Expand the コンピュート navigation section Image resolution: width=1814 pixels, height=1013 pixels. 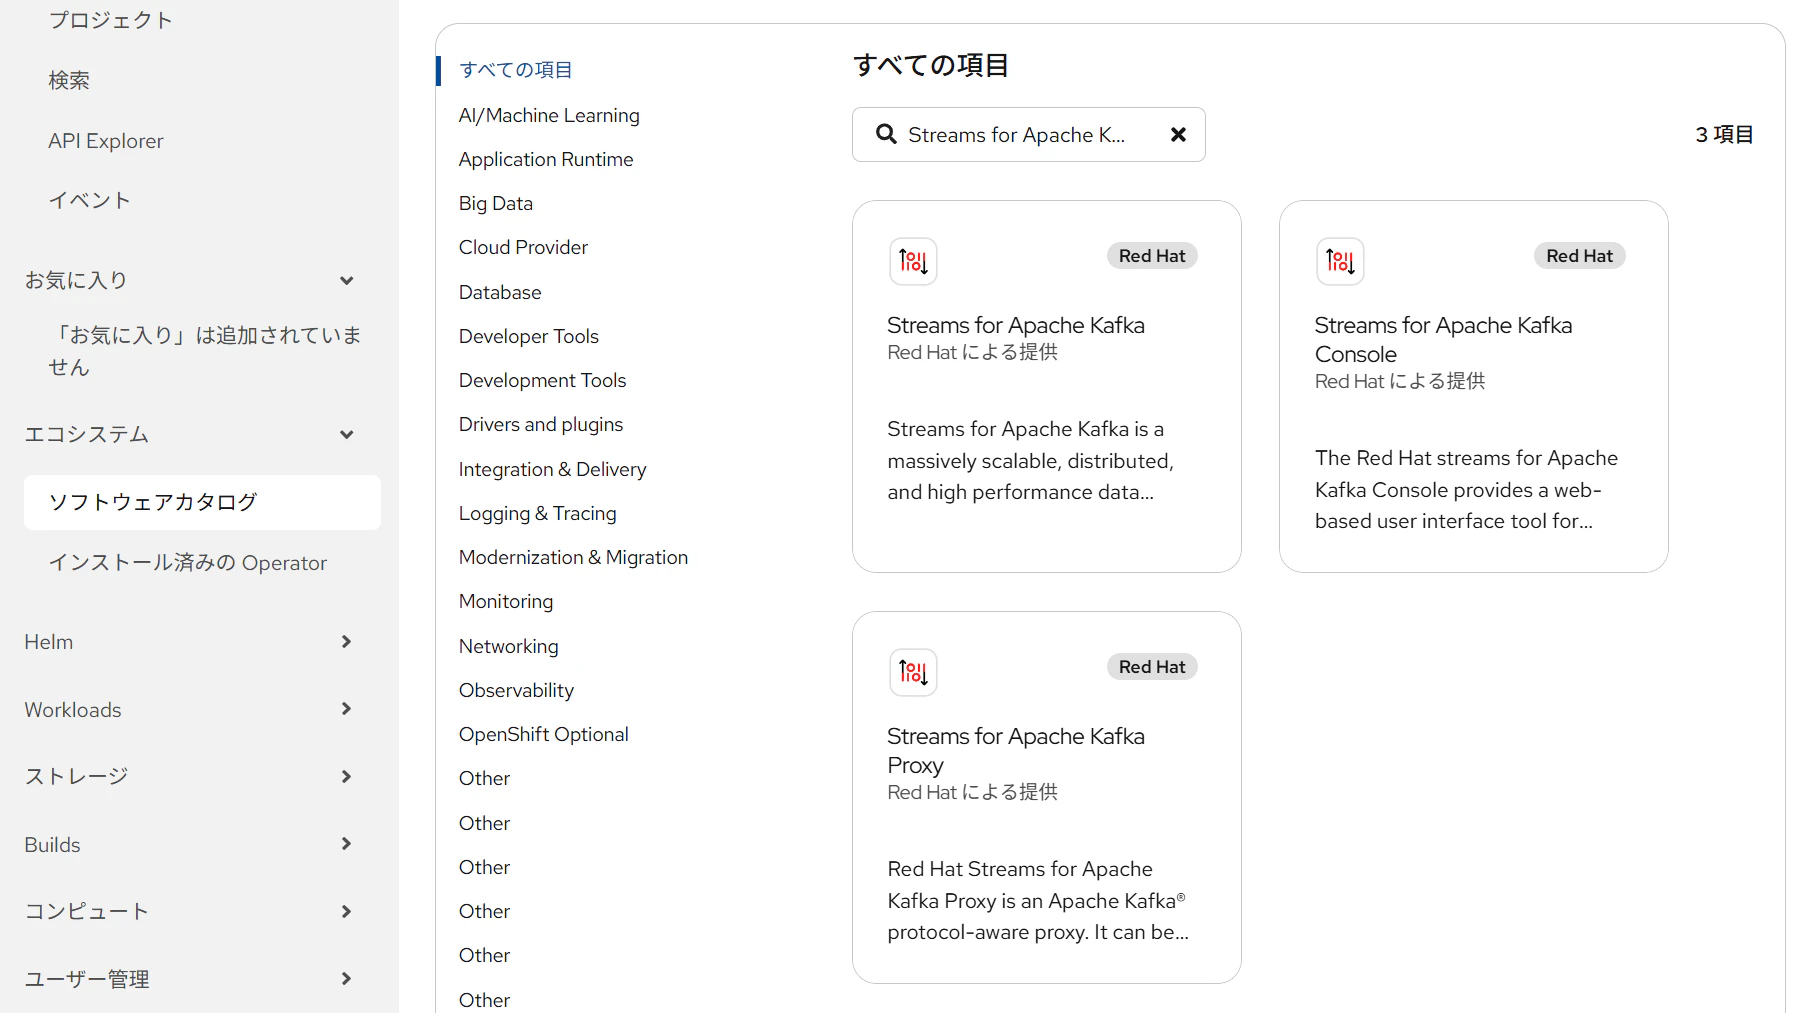tap(346, 912)
